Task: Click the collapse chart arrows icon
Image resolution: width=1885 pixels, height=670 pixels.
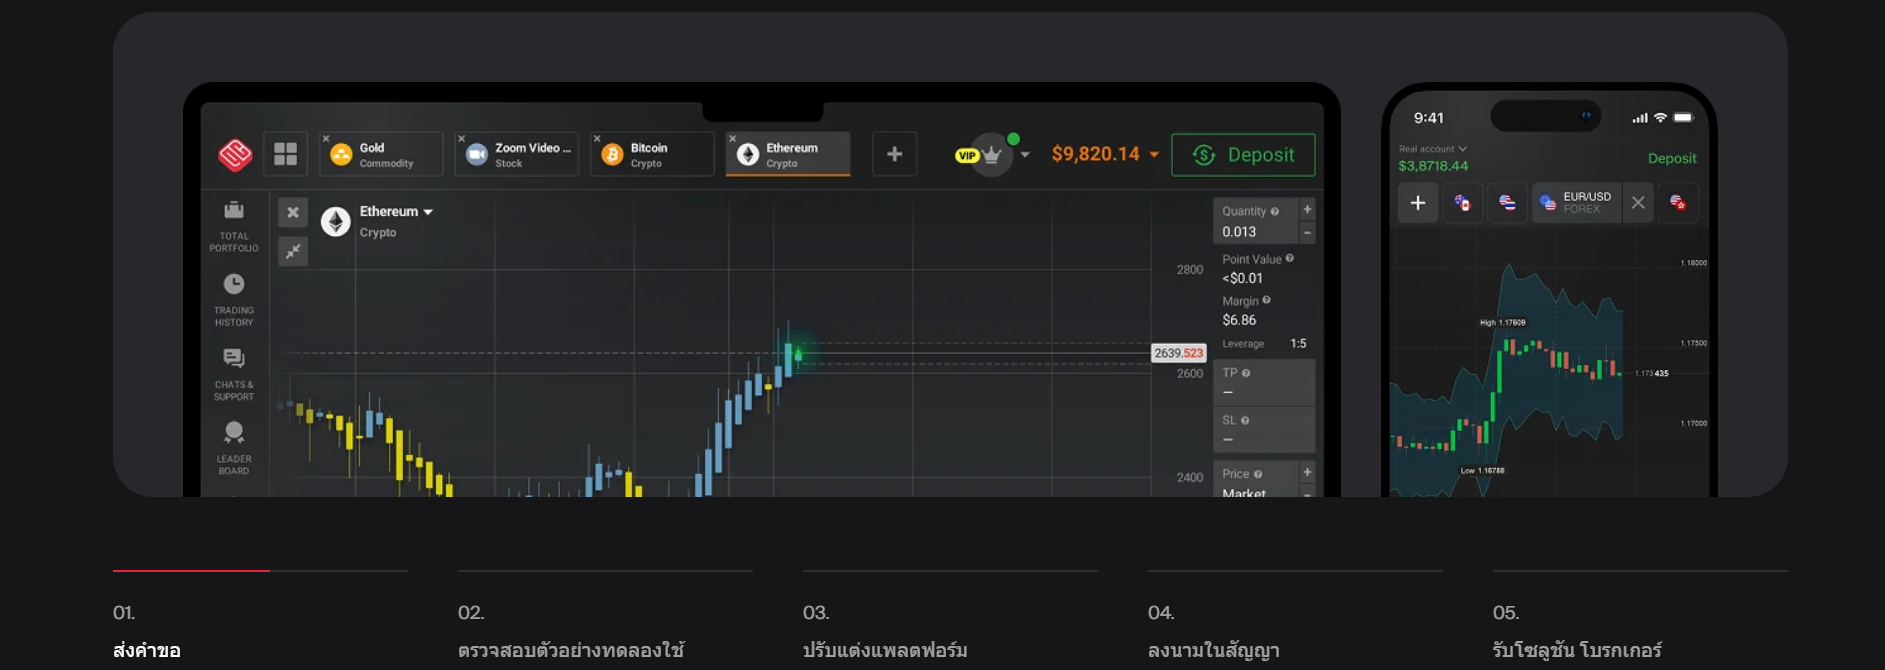Action: [293, 251]
